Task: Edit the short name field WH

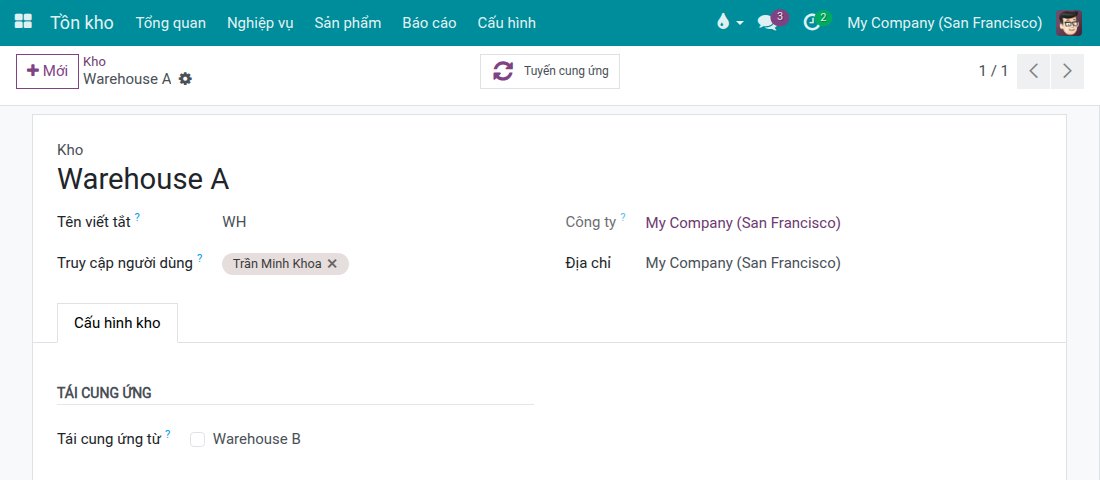Action: (377, 222)
